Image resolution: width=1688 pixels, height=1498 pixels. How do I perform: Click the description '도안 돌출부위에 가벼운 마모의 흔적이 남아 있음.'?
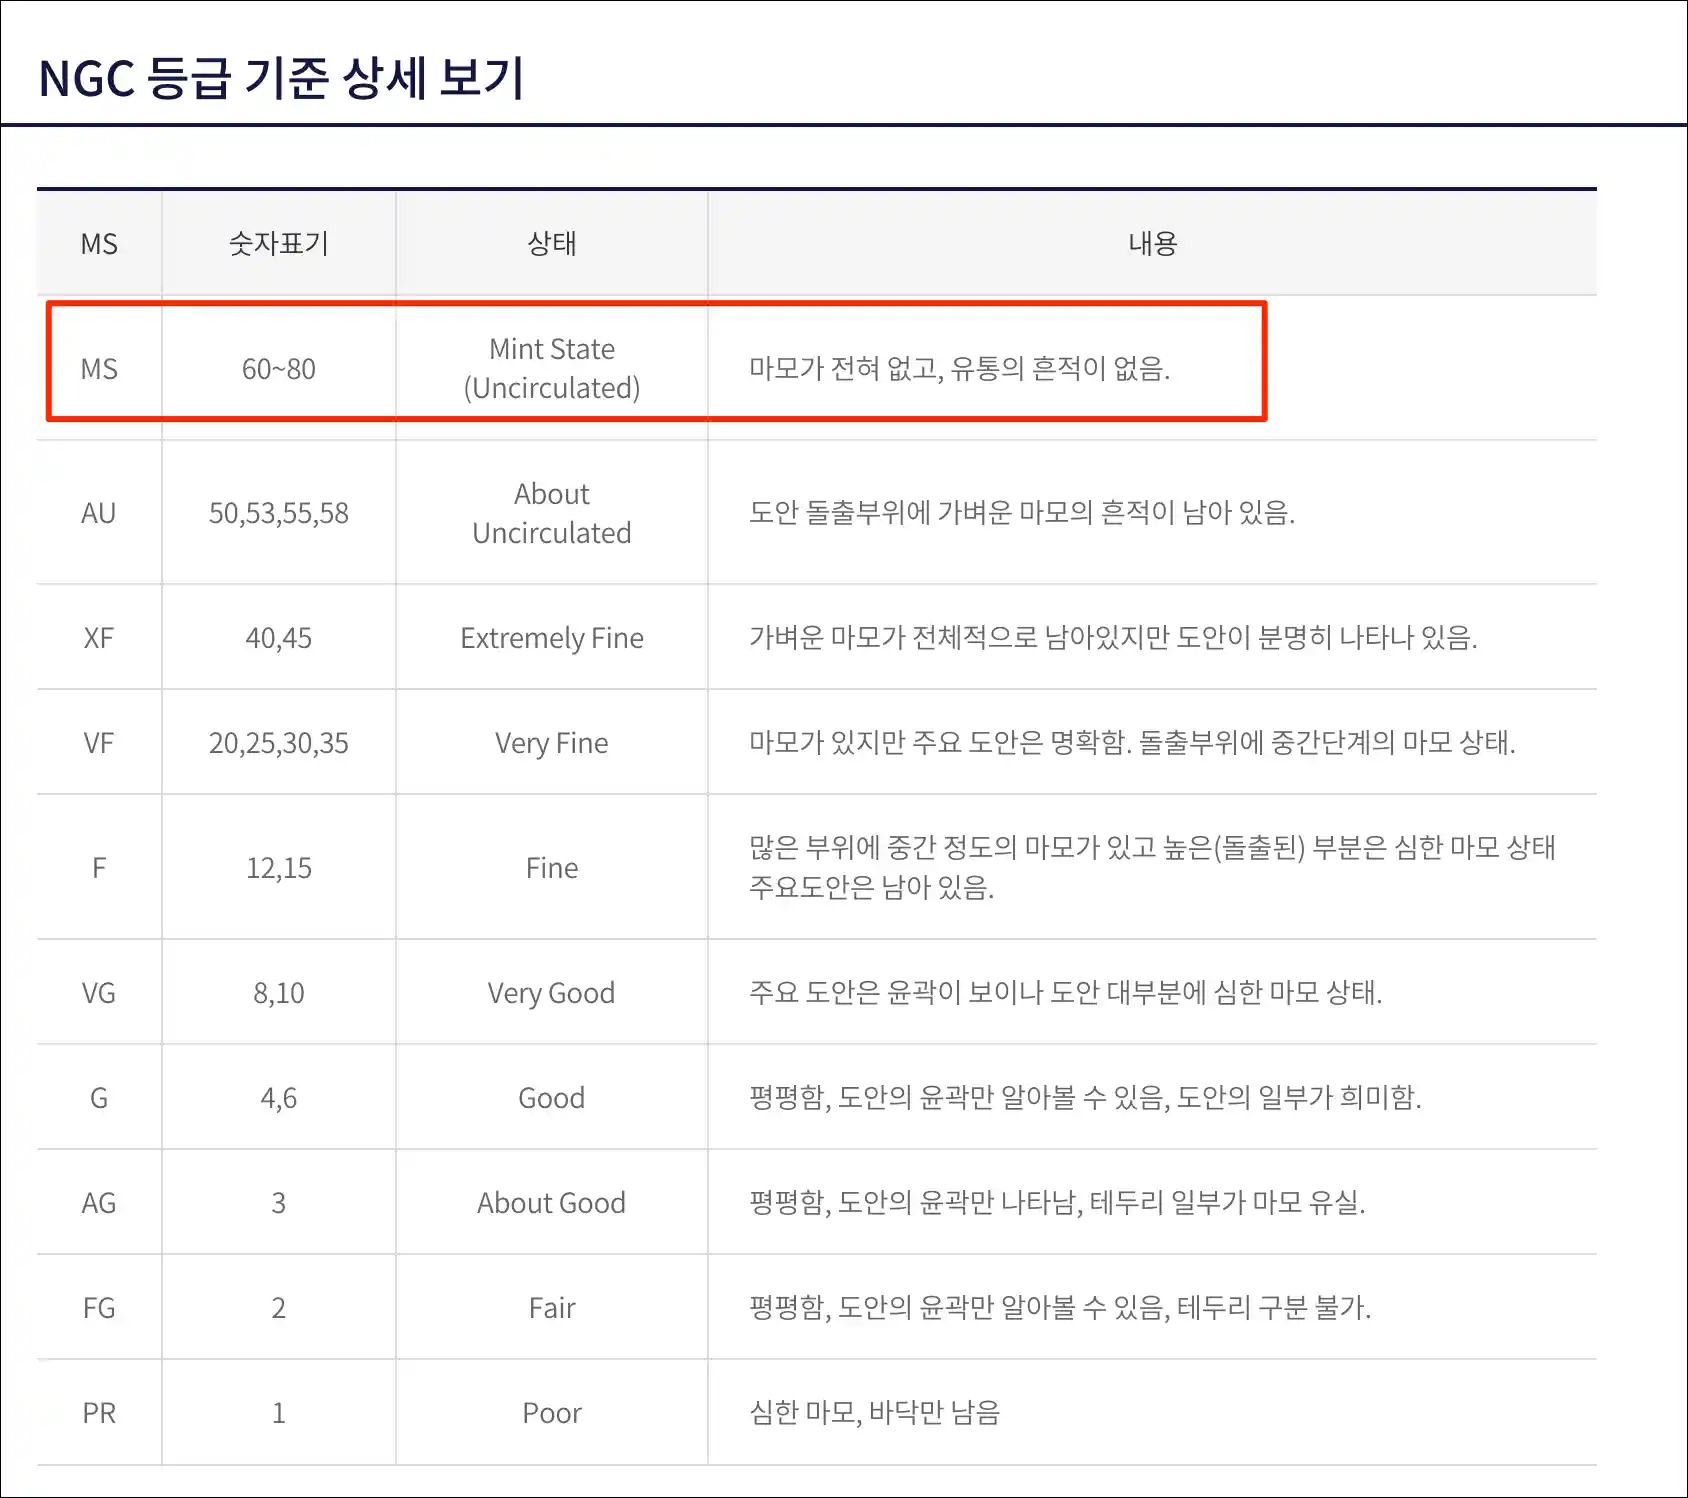1022,513
